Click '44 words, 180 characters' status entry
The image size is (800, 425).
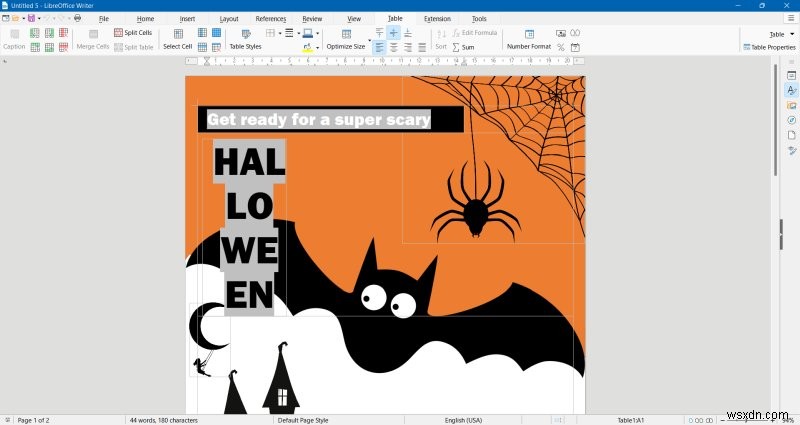[x=163, y=420]
